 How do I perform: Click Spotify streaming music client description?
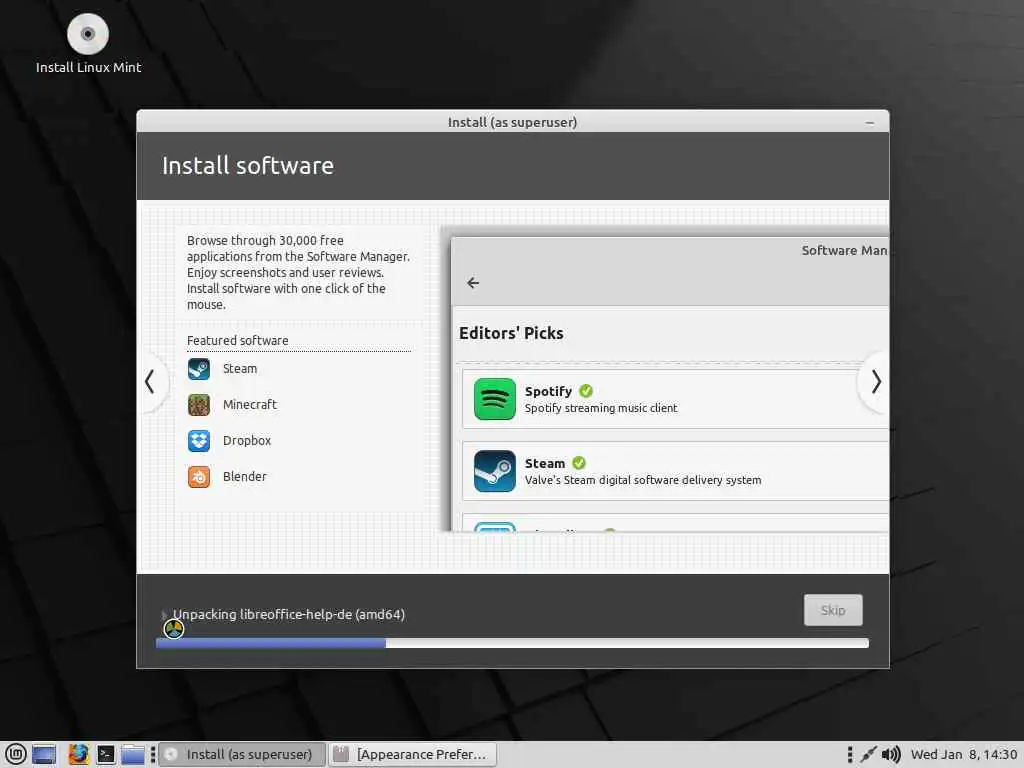pyautogui.click(x=601, y=408)
